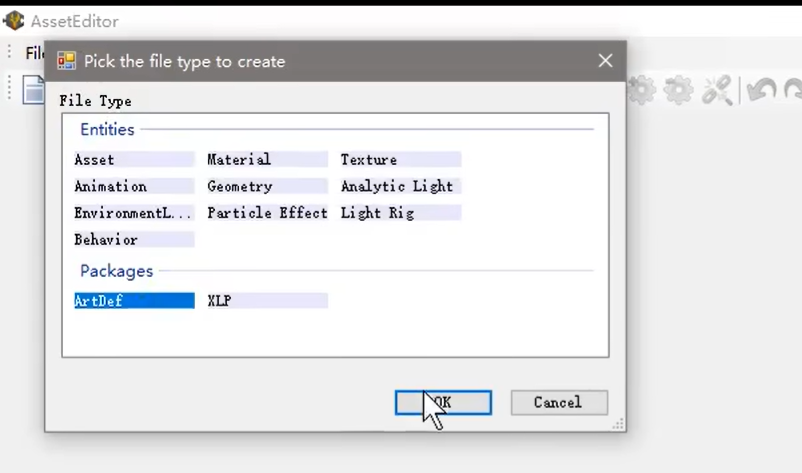Choose Particle Effect file type

point(267,213)
